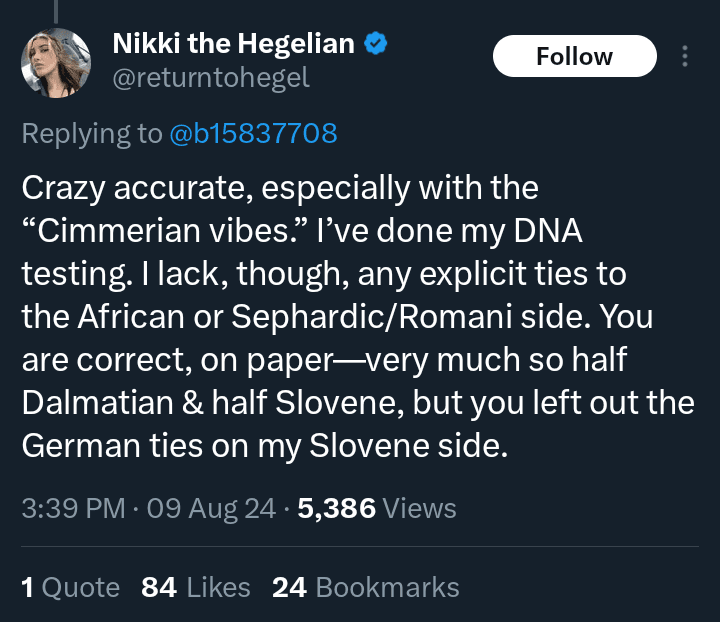Click the tweet's last line about German ties
The width and height of the screenshot is (720, 622).
(x=265, y=445)
